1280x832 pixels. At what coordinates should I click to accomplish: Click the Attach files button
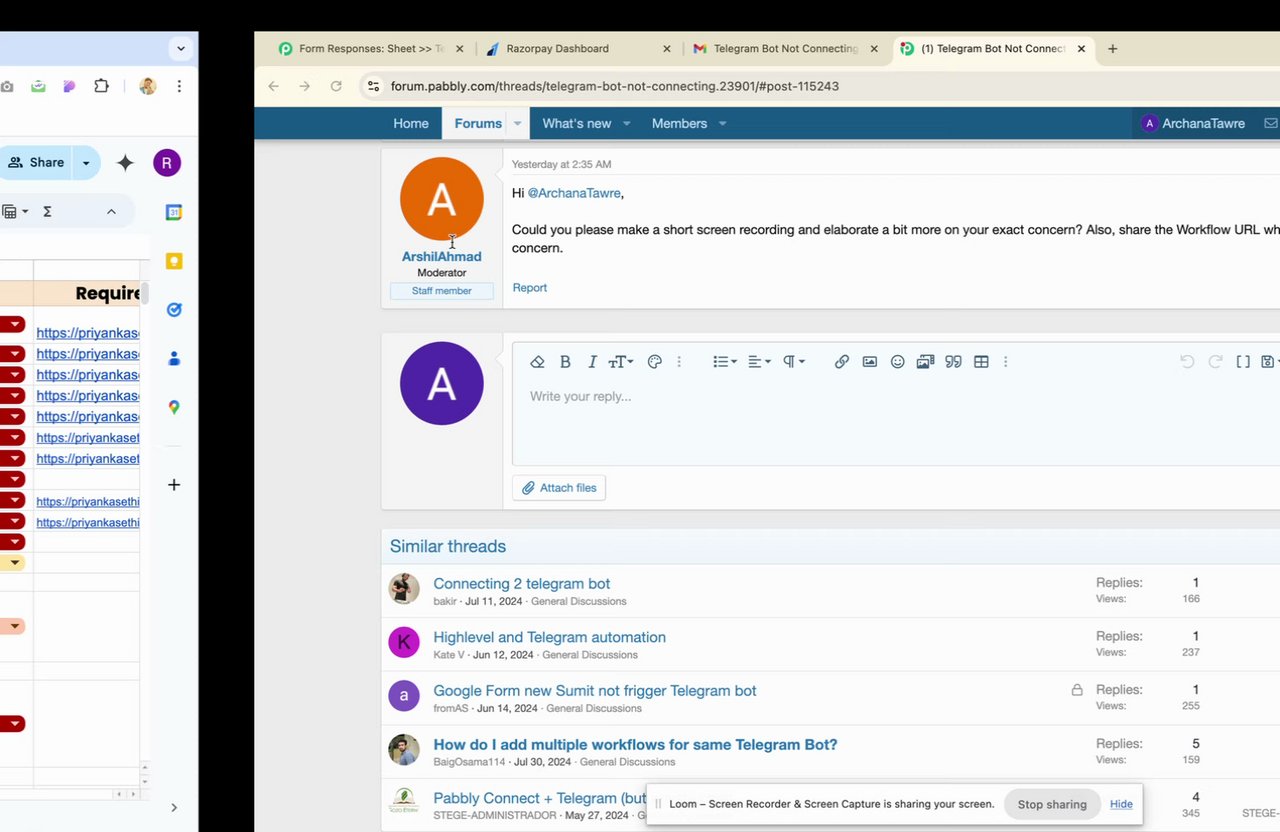click(559, 488)
